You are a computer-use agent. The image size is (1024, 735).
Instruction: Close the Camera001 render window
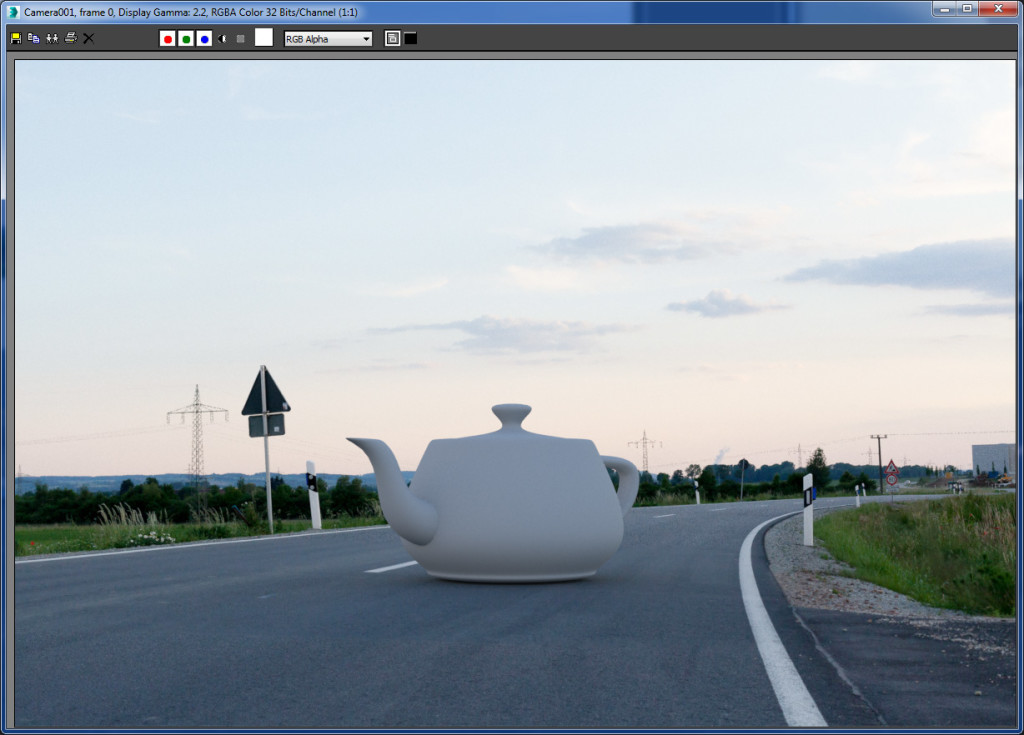[x=999, y=10]
